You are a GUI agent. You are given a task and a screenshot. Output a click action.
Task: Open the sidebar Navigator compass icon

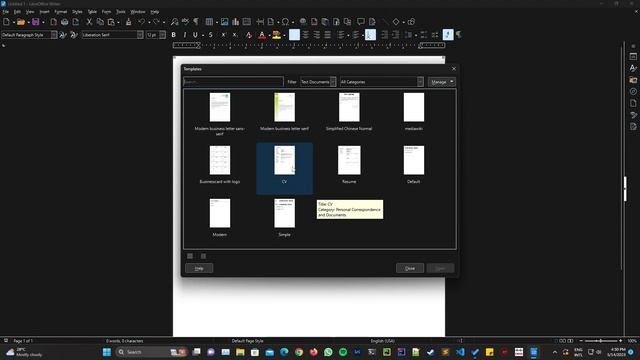(633, 91)
